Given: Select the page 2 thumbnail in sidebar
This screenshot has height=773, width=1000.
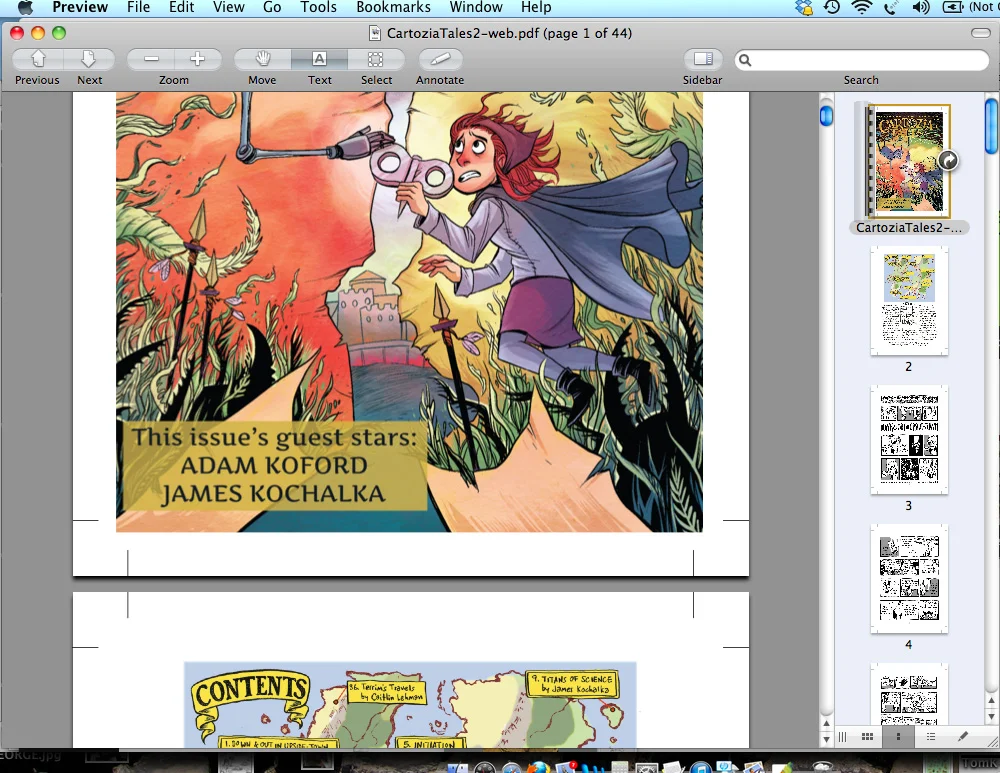Looking at the screenshot, I should click(909, 300).
